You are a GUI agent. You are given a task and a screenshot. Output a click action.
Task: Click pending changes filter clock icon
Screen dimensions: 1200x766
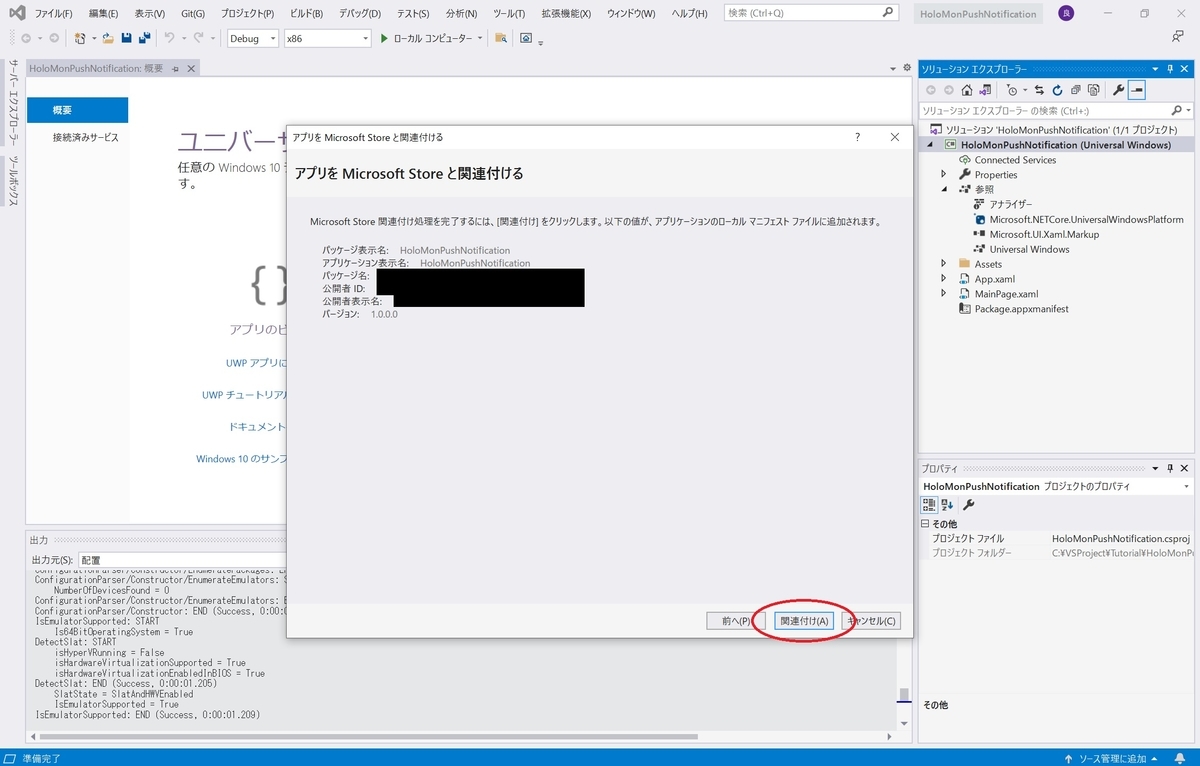1013,90
